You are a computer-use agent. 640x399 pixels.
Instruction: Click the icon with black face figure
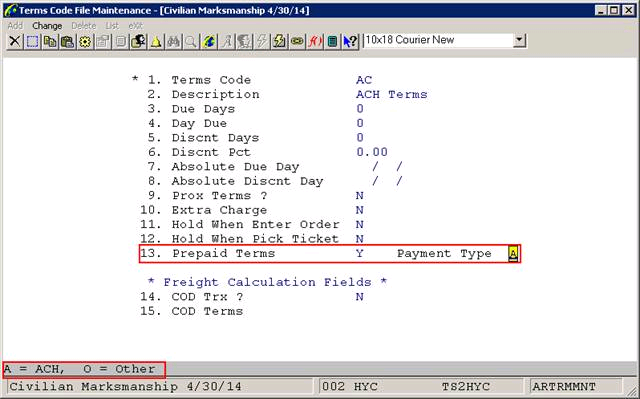138,41
